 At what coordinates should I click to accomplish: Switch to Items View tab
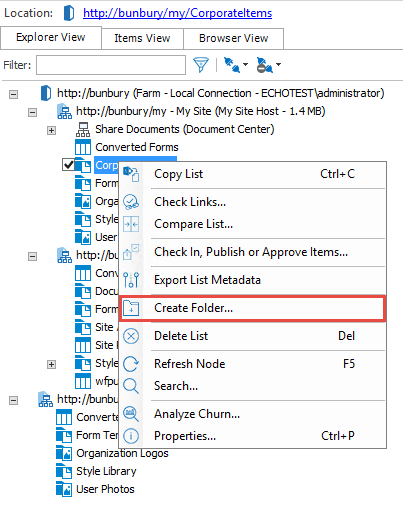coord(142,38)
